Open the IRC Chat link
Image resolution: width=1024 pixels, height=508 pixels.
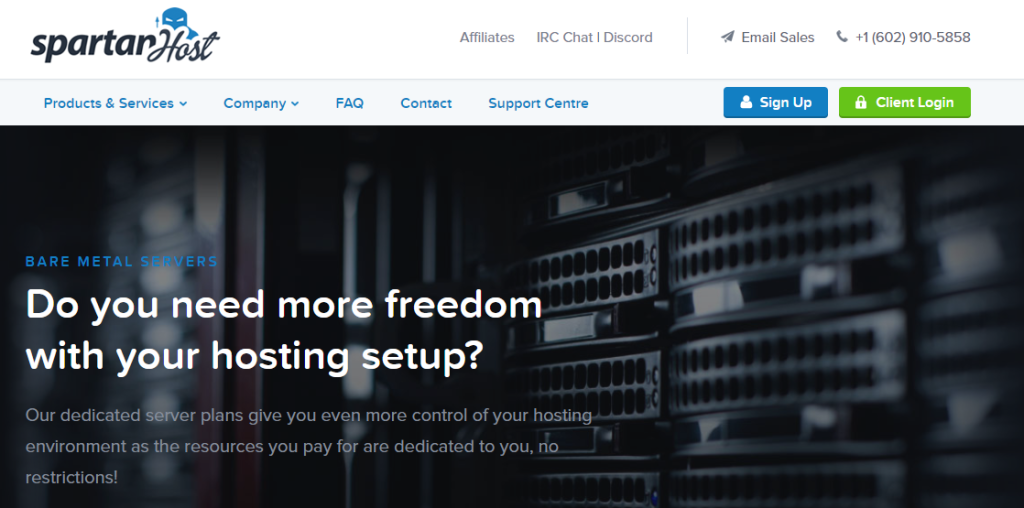(x=565, y=37)
